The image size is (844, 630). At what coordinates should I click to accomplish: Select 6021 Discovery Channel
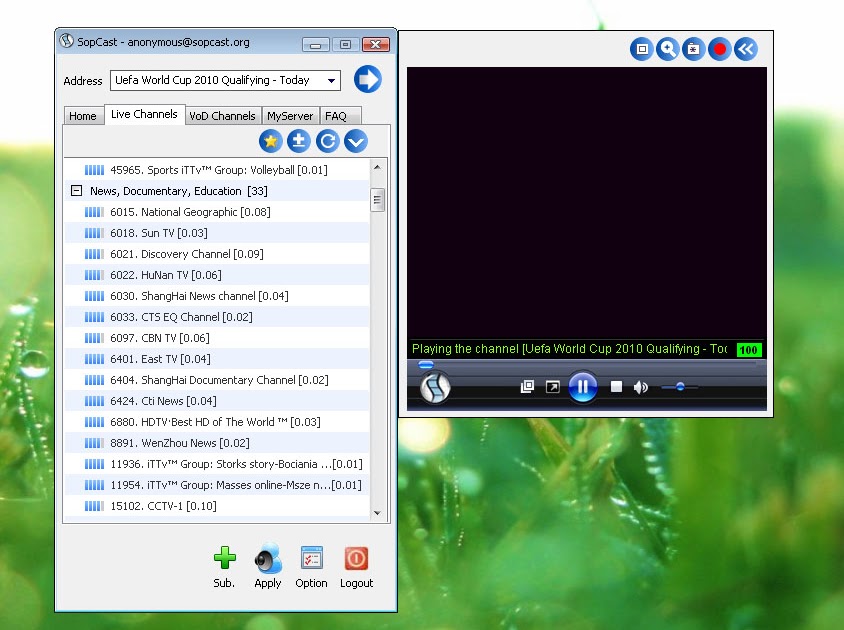(217, 254)
